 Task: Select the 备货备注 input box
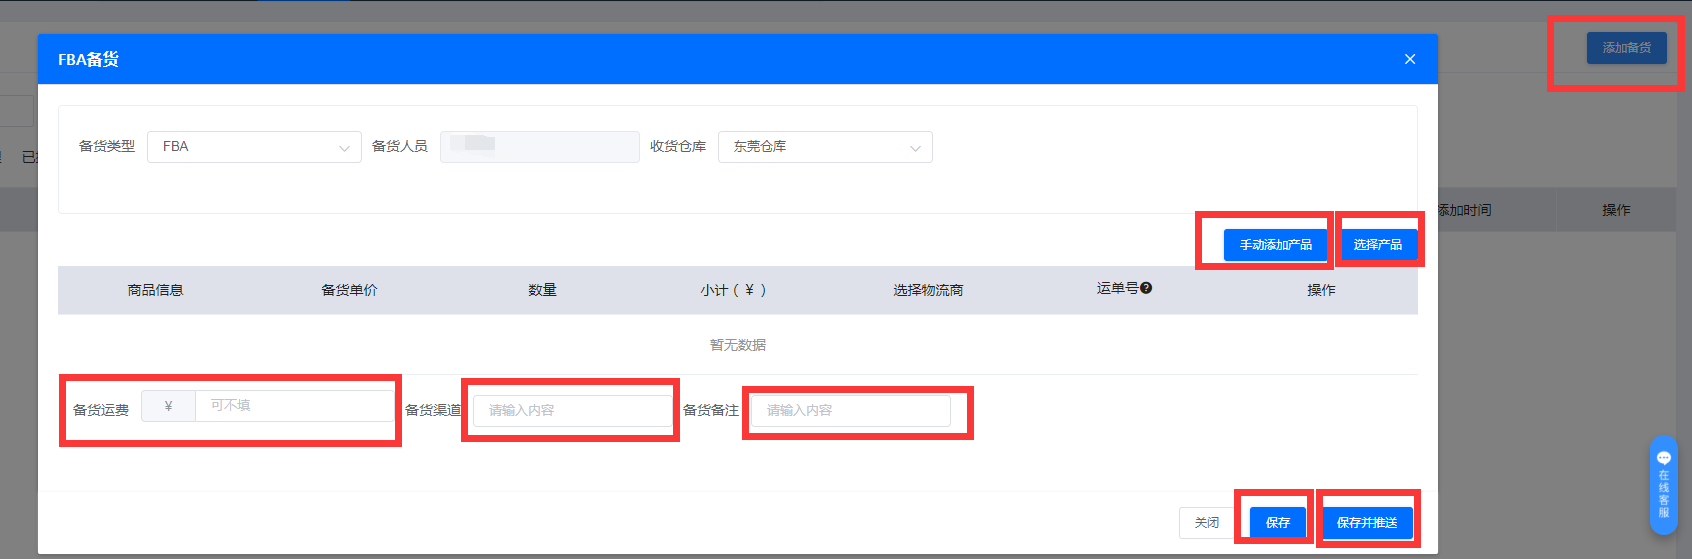[x=850, y=411]
